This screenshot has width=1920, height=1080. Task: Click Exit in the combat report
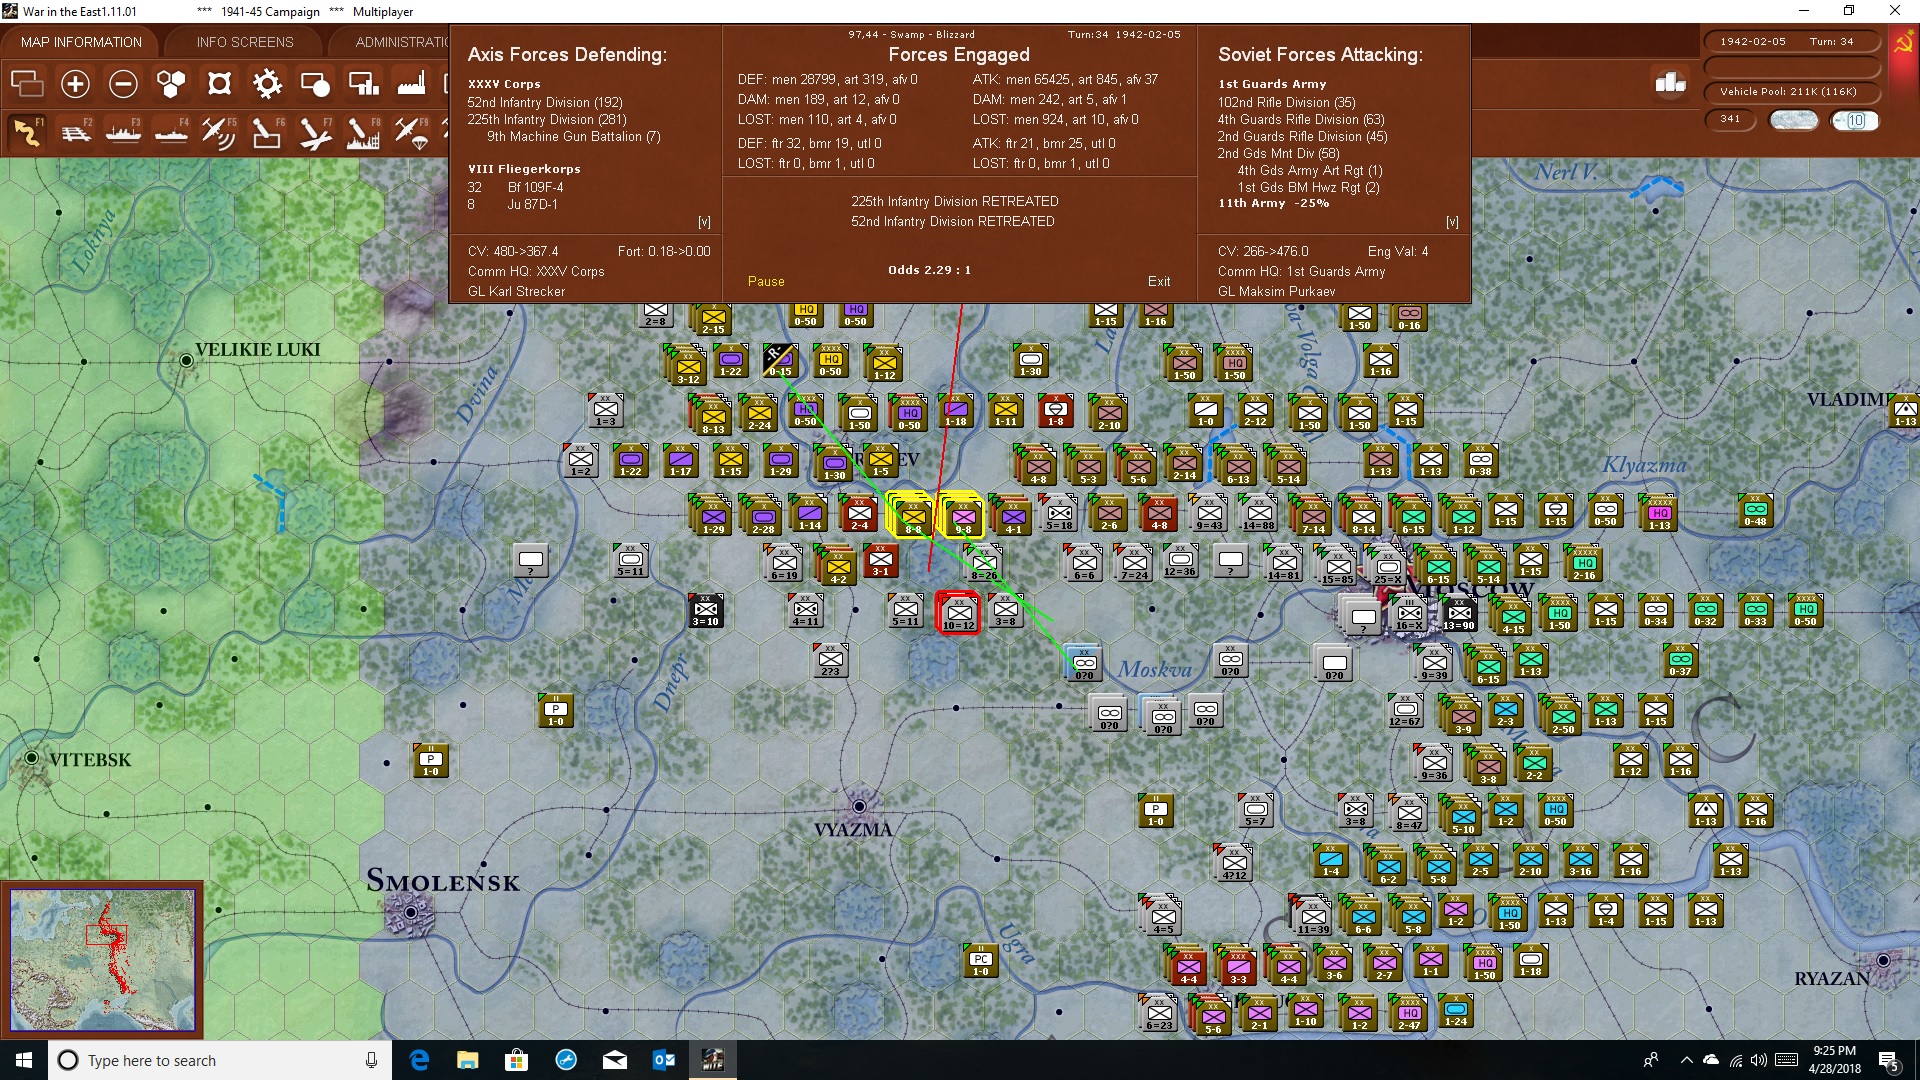[x=1159, y=282]
